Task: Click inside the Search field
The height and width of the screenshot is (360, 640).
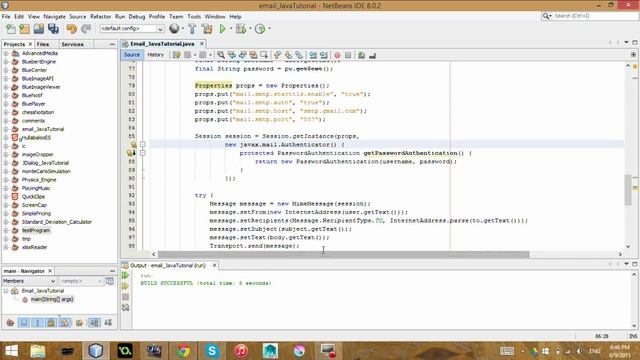Action: 594,16
